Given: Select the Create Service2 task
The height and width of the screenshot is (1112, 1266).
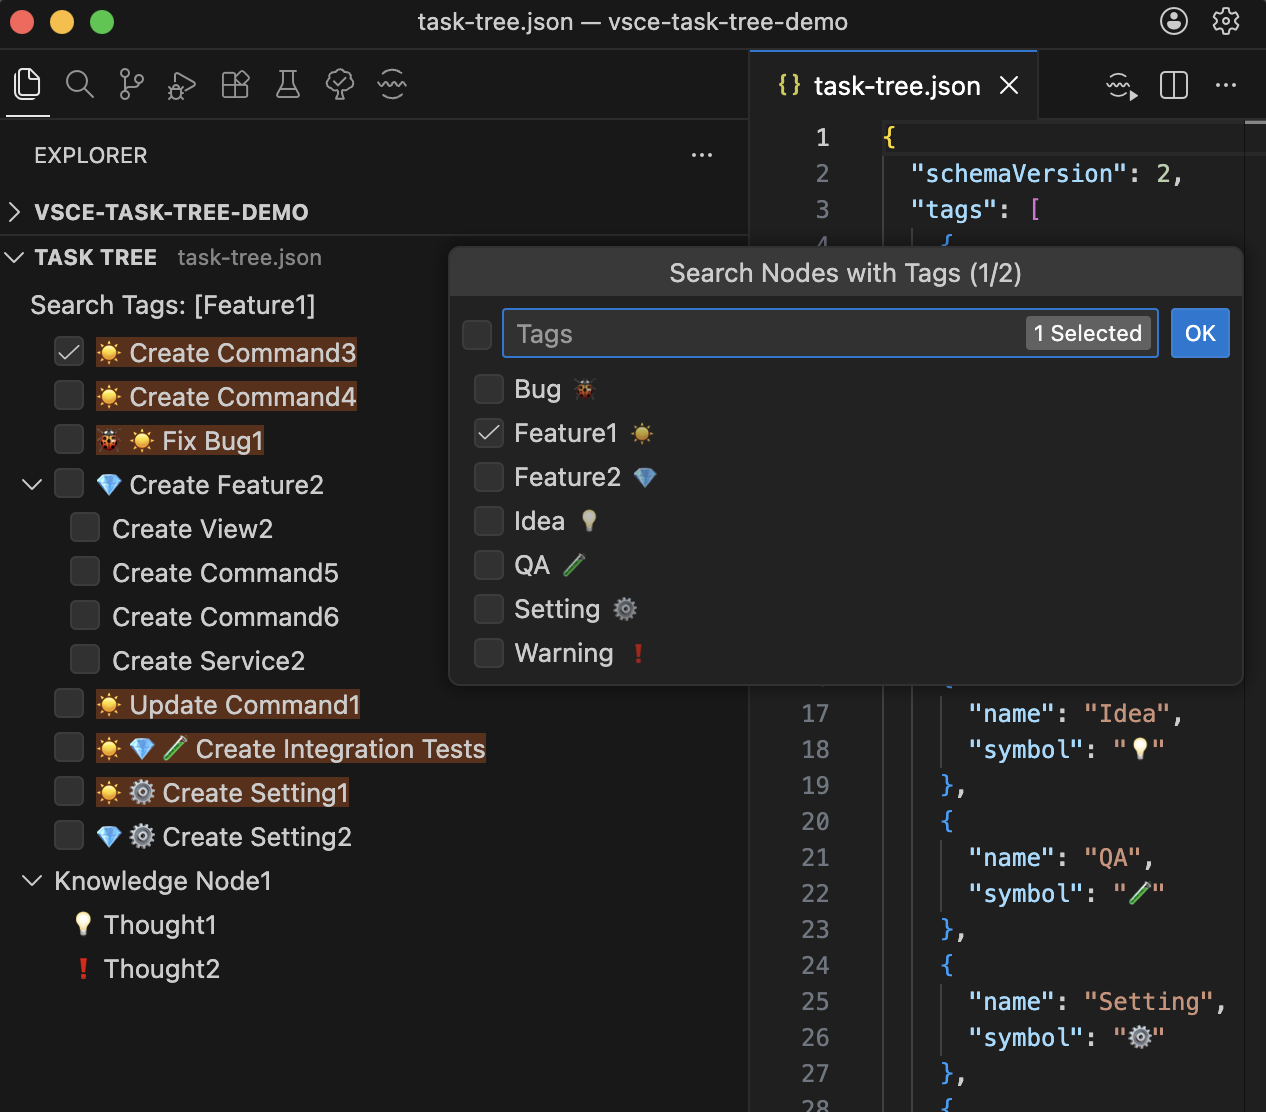Looking at the screenshot, I should [x=208, y=661].
